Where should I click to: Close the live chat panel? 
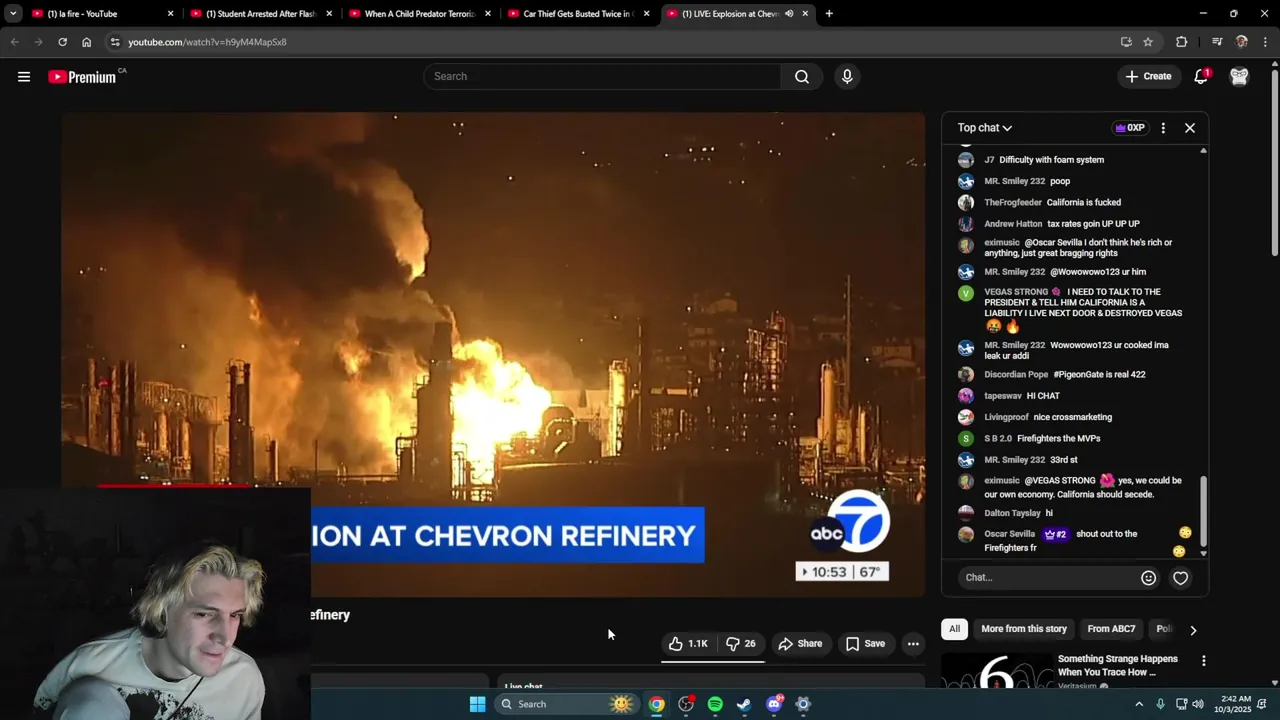1190,128
